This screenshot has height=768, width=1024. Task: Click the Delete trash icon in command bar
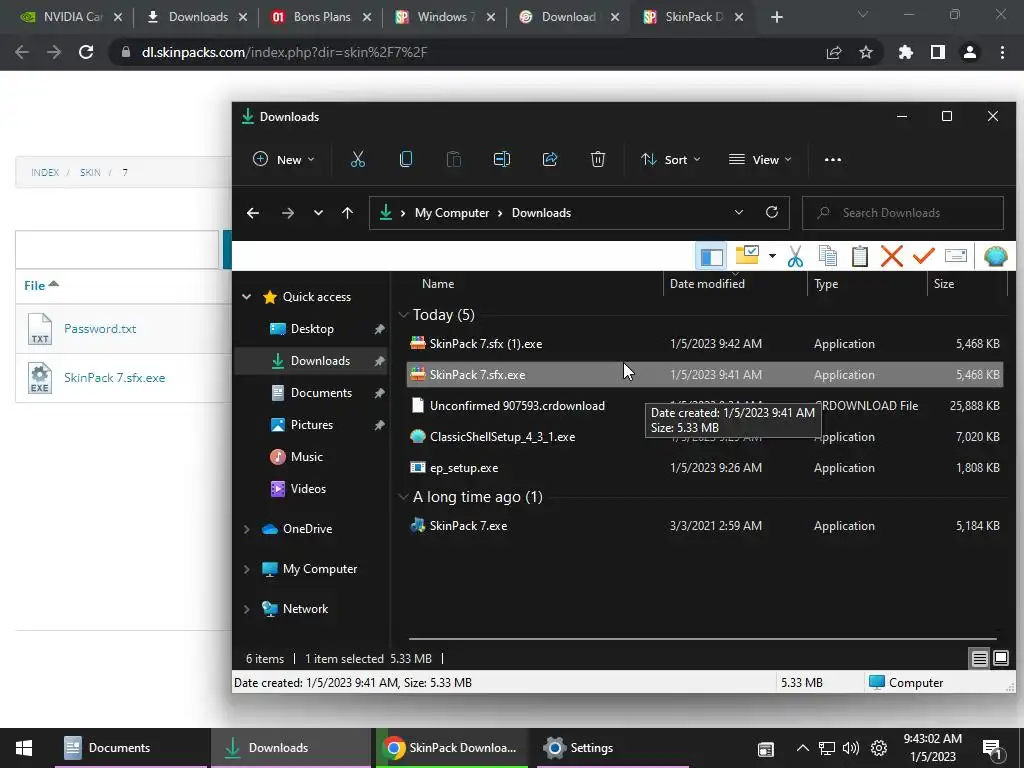598,159
